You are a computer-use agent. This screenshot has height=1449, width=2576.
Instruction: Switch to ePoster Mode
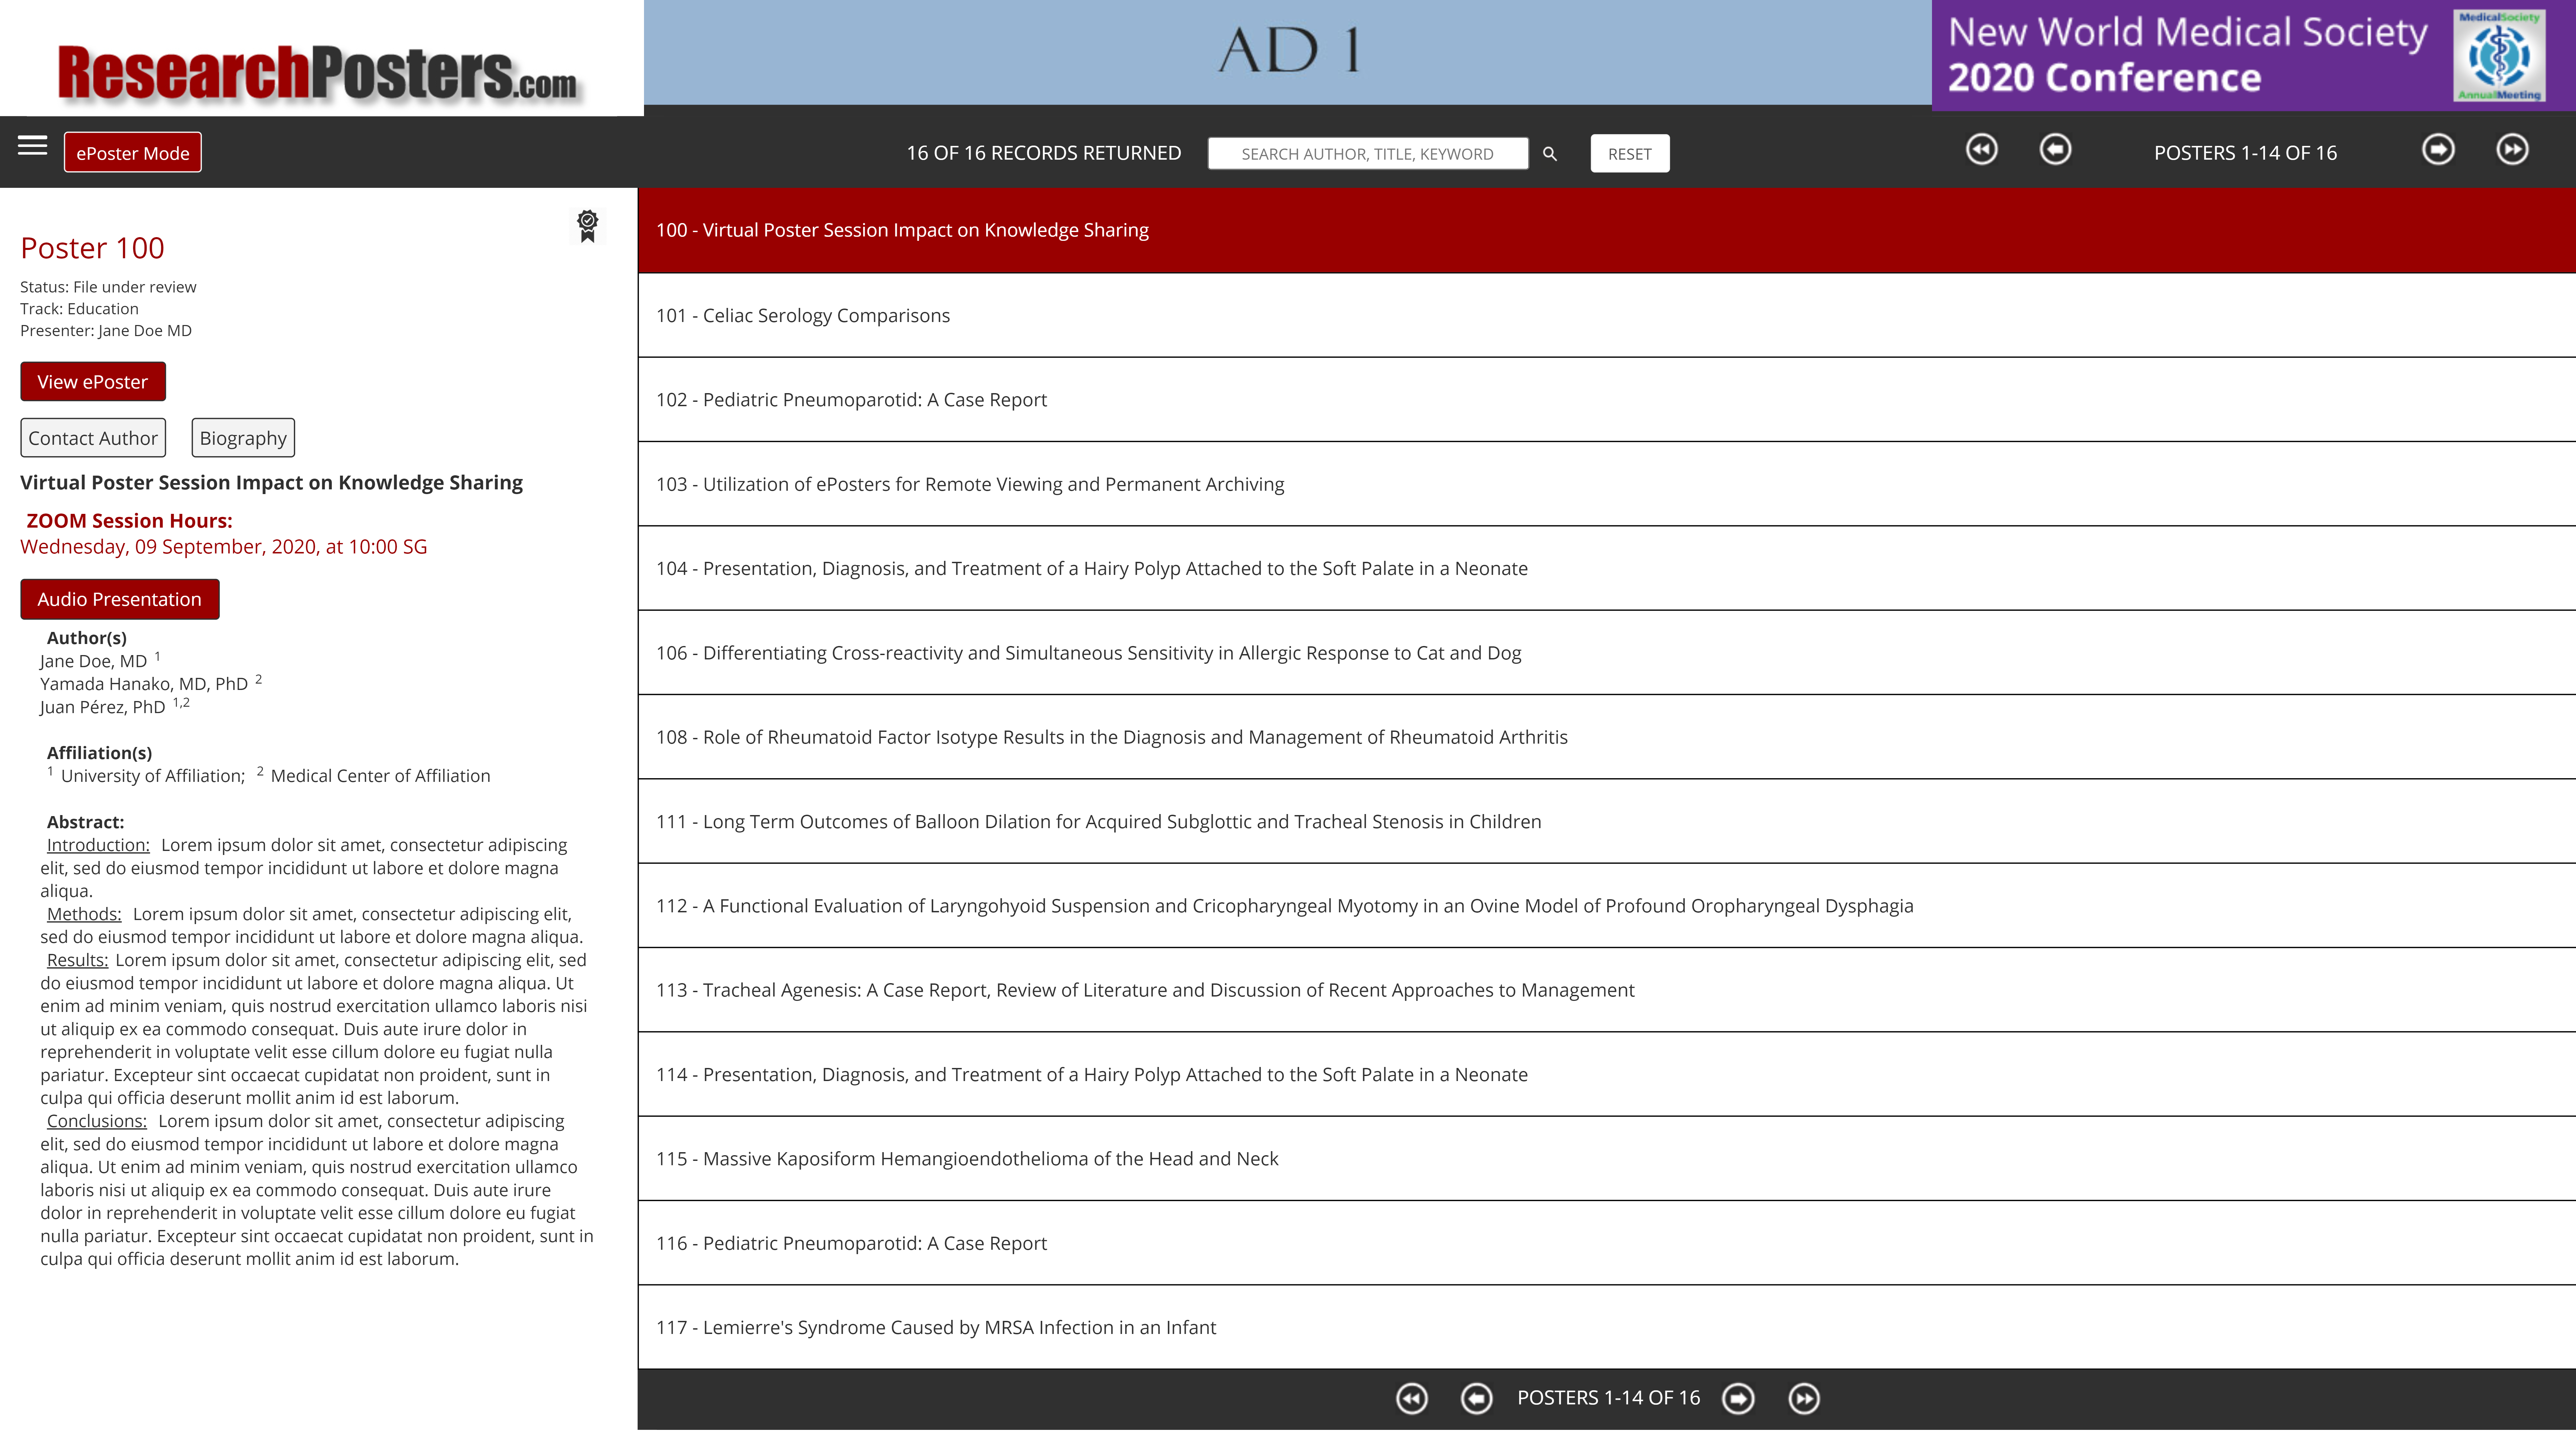(133, 152)
